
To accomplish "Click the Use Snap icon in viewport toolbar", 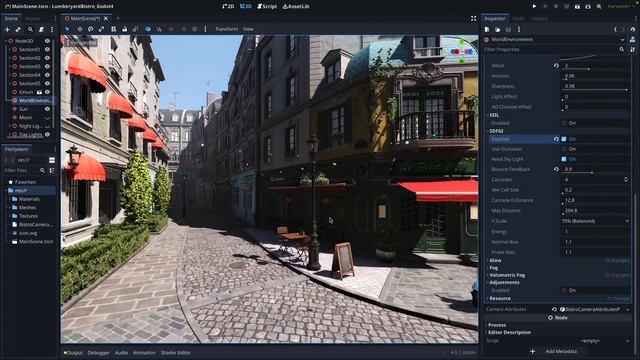I will [x=159, y=29].
